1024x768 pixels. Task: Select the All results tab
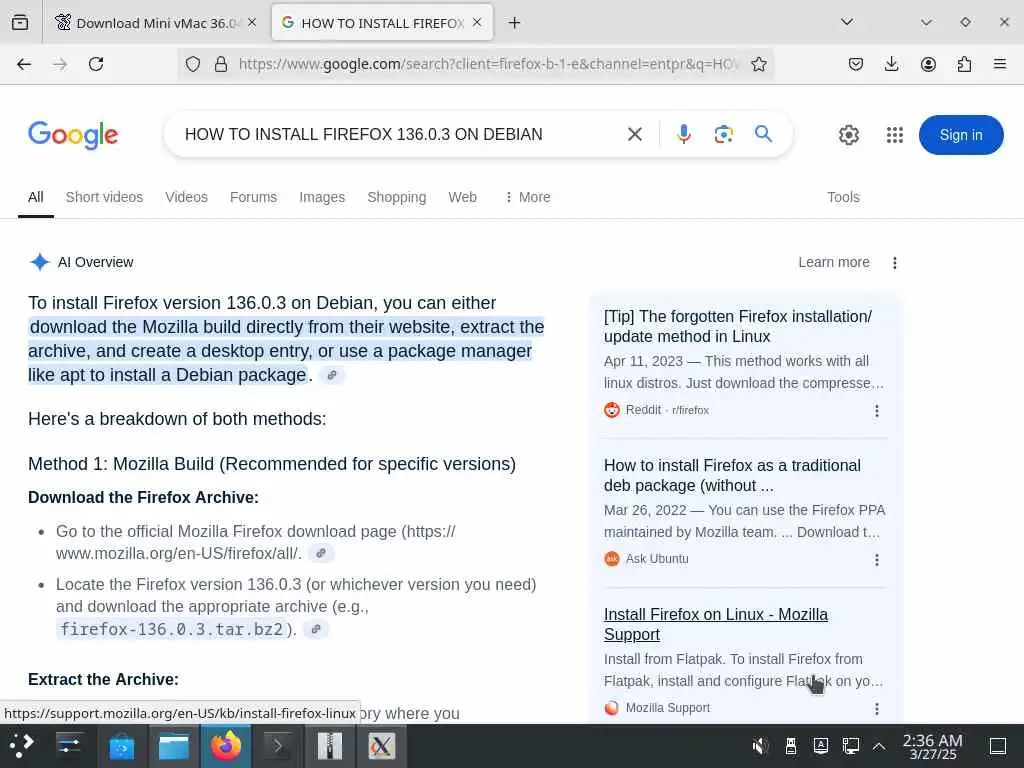35,197
